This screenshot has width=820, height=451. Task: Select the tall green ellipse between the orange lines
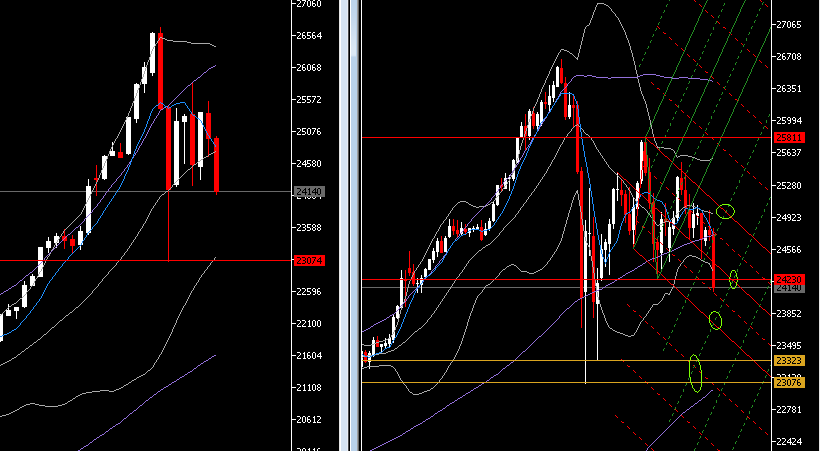coord(695,373)
